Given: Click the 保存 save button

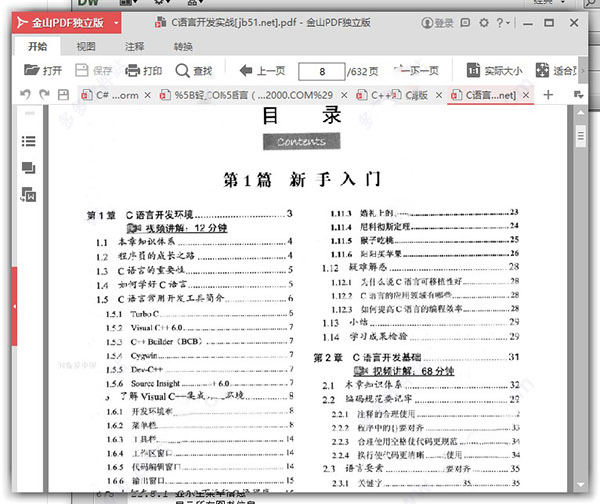Looking at the screenshot, I should tap(93, 71).
